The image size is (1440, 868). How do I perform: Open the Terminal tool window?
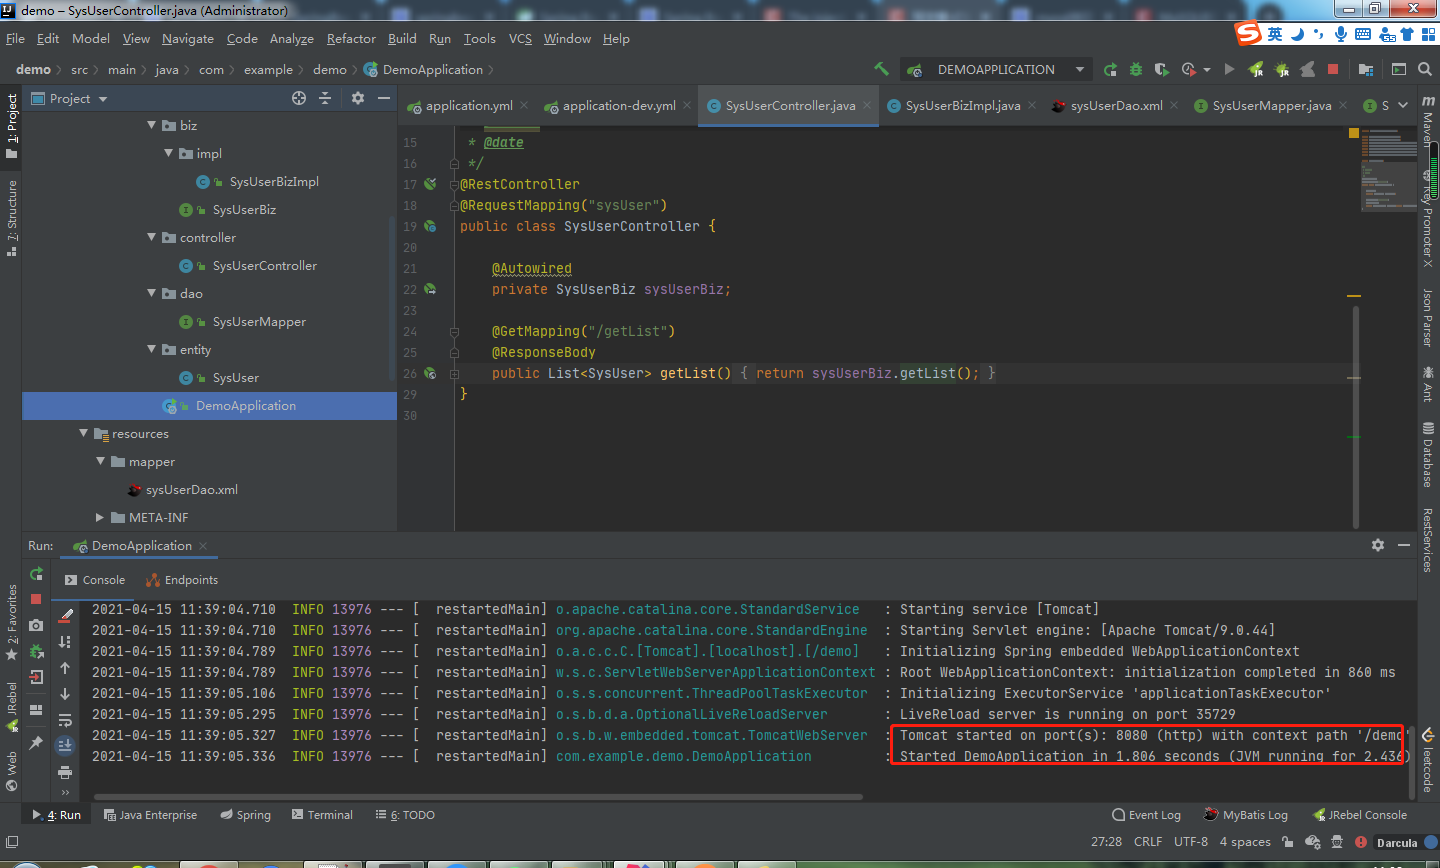click(322, 815)
